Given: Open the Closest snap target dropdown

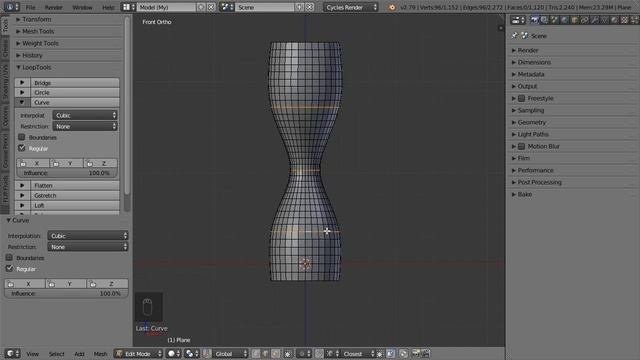Looking at the screenshot, I should click(358, 353).
